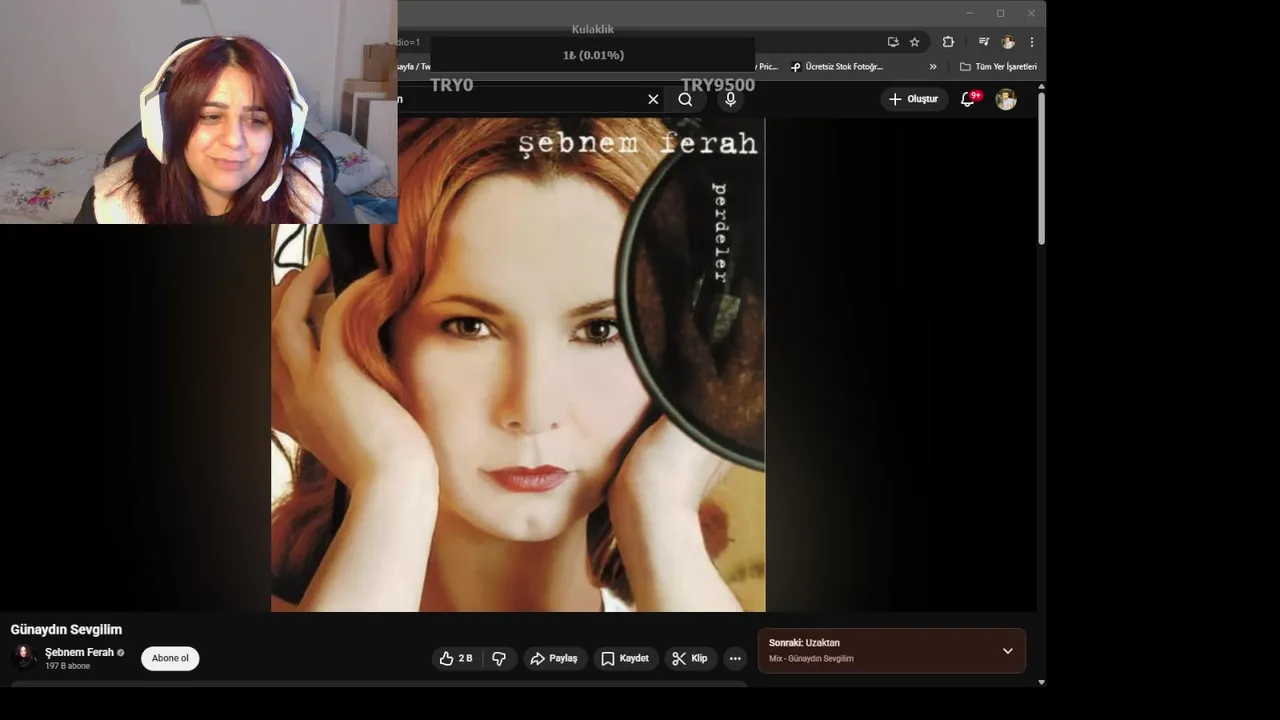
Task: Open the YouTube account avatar menu
Action: 1006,99
